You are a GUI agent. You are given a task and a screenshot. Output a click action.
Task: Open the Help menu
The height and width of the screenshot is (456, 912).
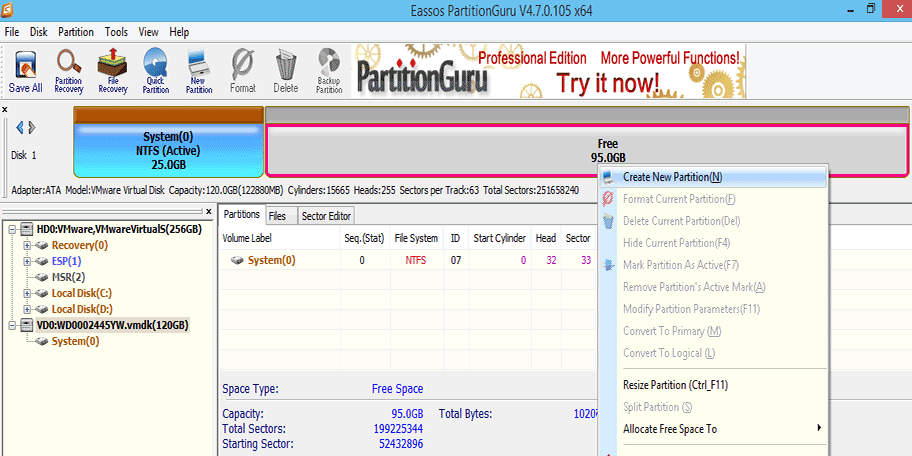(x=179, y=32)
